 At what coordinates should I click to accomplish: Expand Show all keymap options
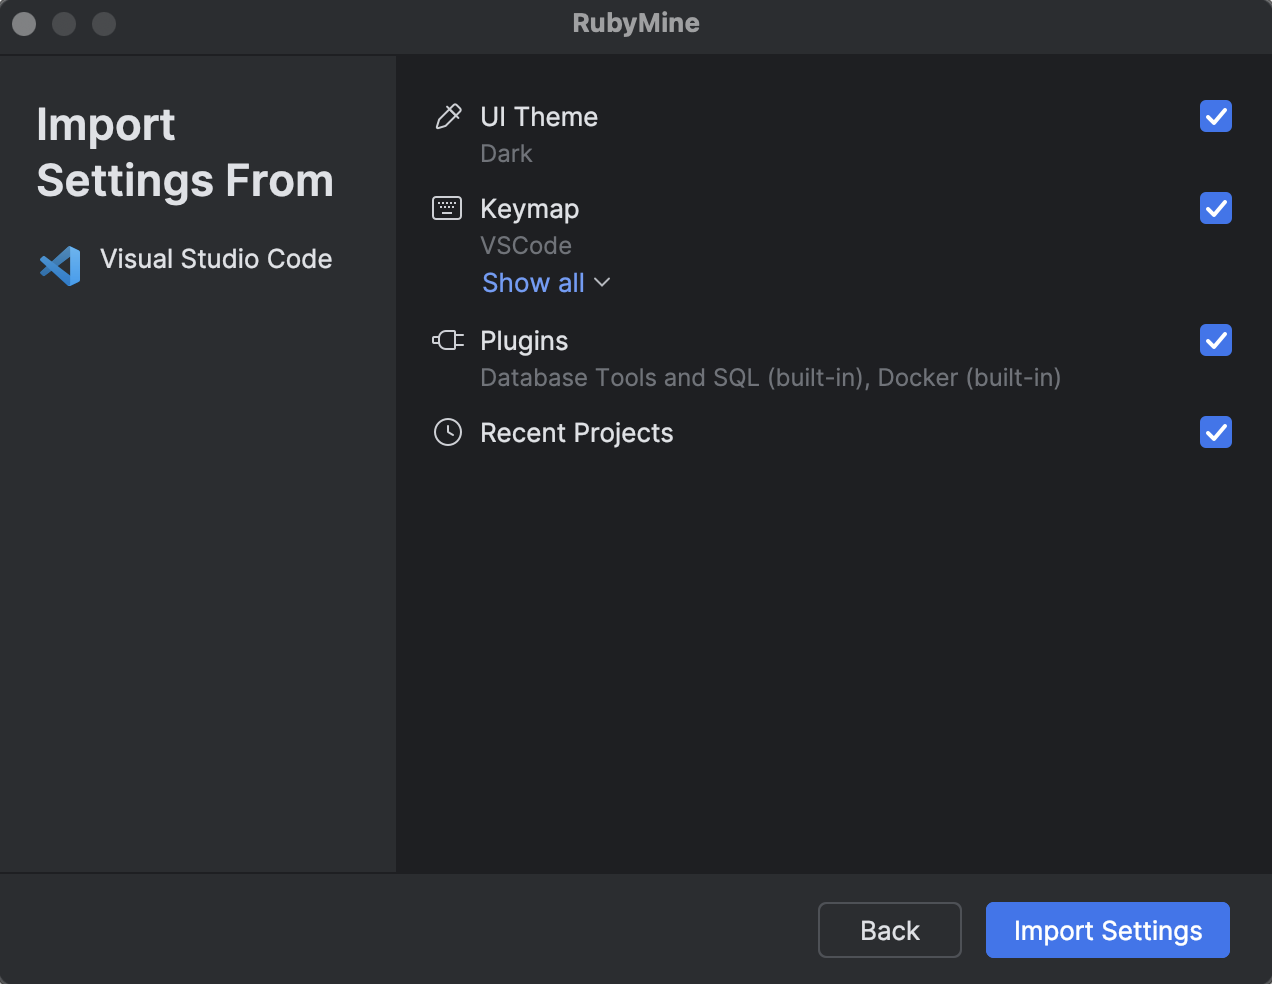tap(533, 283)
